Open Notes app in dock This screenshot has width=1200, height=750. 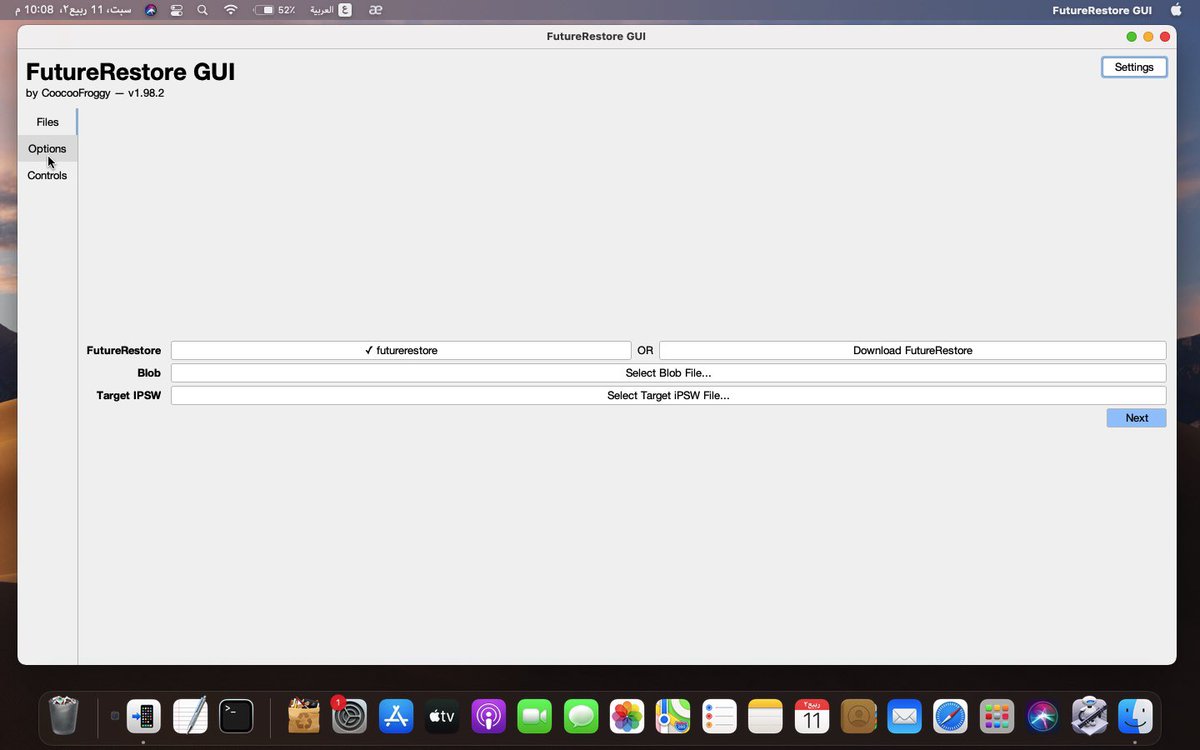765,716
